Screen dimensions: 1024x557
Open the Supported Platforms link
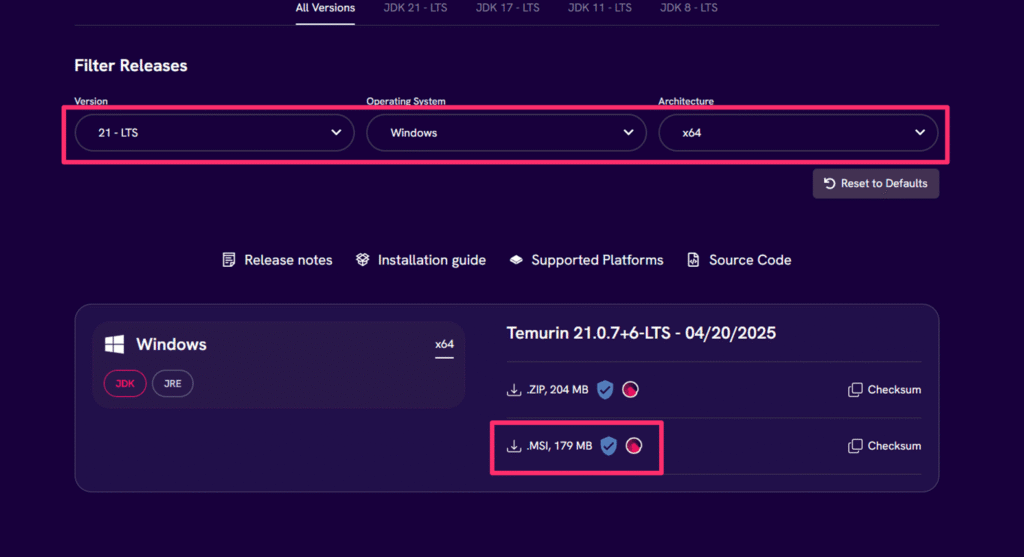tap(586, 260)
